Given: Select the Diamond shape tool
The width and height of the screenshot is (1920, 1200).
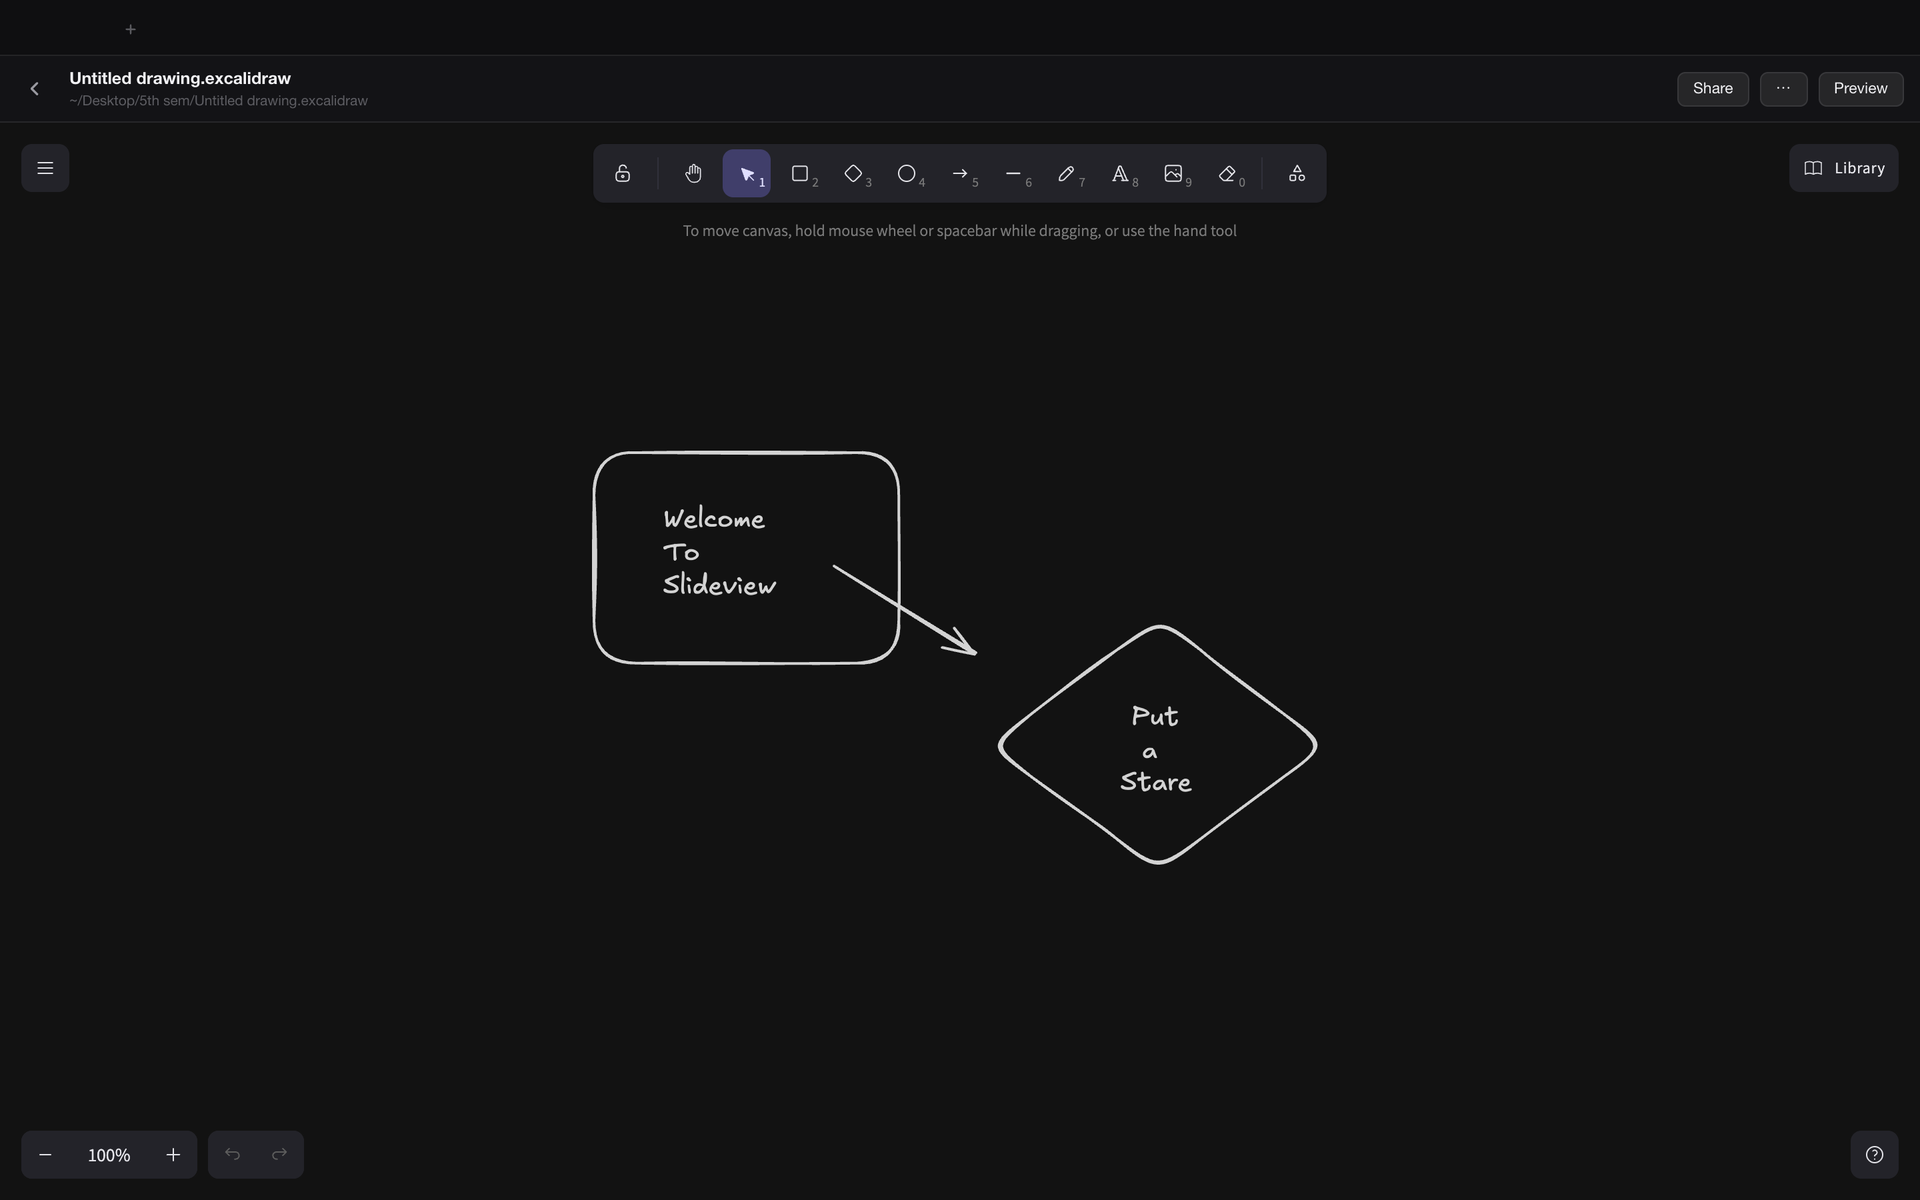Looking at the screenshot, I should 853,174.
